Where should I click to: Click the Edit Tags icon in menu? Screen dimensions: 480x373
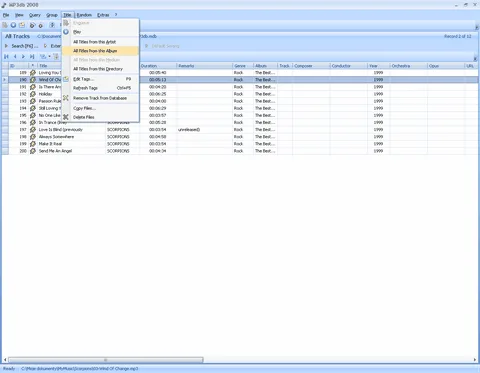(66, 79)
